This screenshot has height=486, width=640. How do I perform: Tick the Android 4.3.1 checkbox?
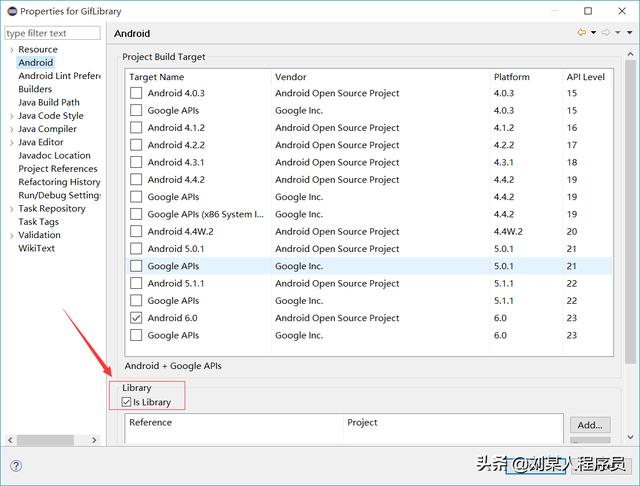coord(136,162)
